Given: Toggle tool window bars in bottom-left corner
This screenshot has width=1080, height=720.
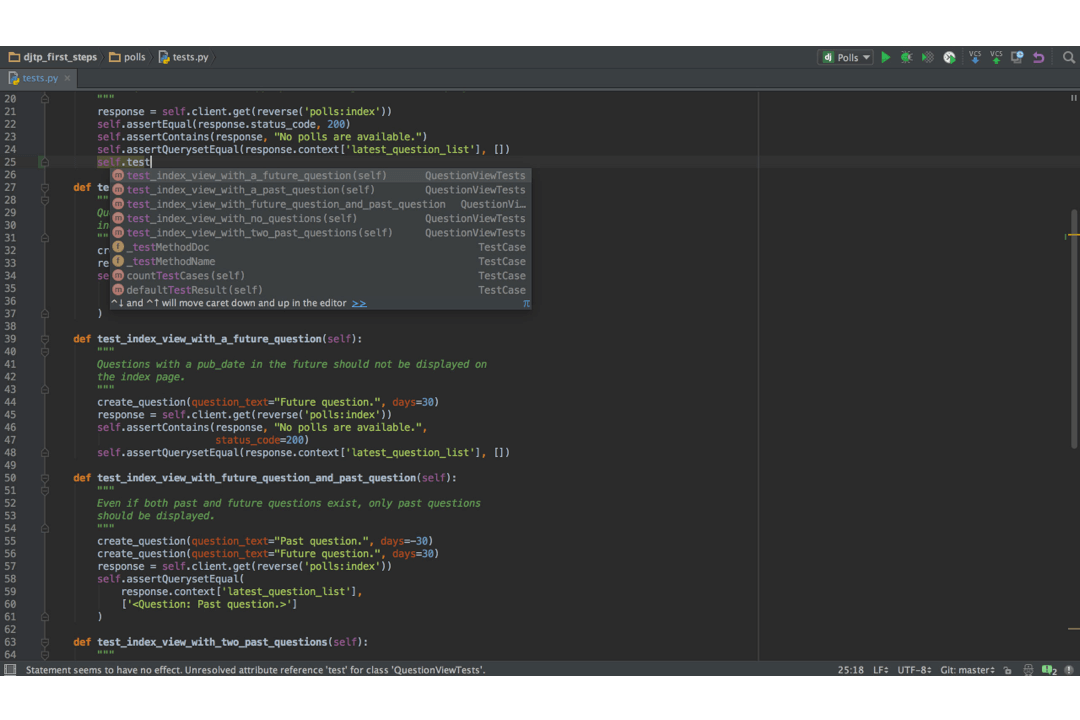Looking at the screenshot, I should pyautogui.click(x=10, y=670).
